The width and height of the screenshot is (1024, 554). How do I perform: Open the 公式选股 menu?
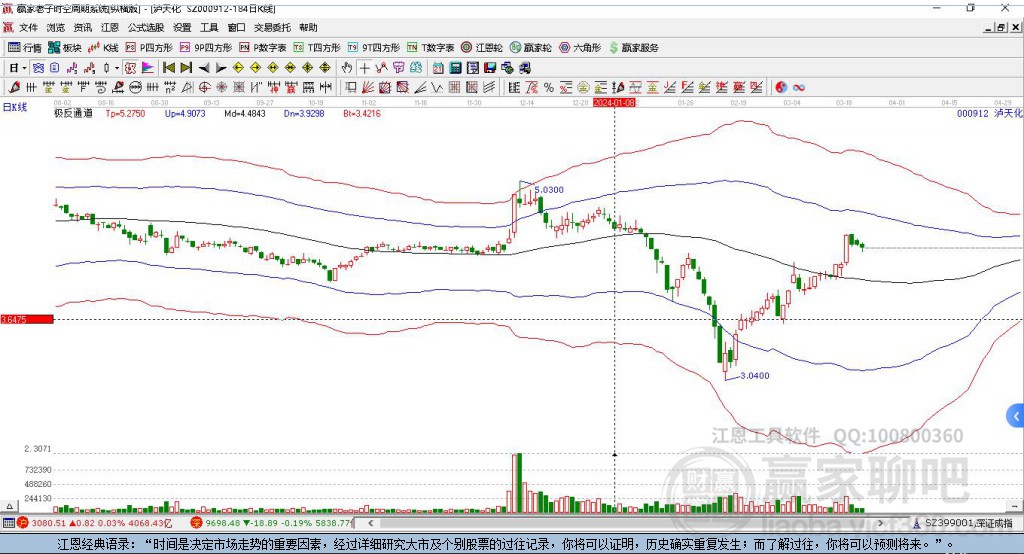pos(146,27)
